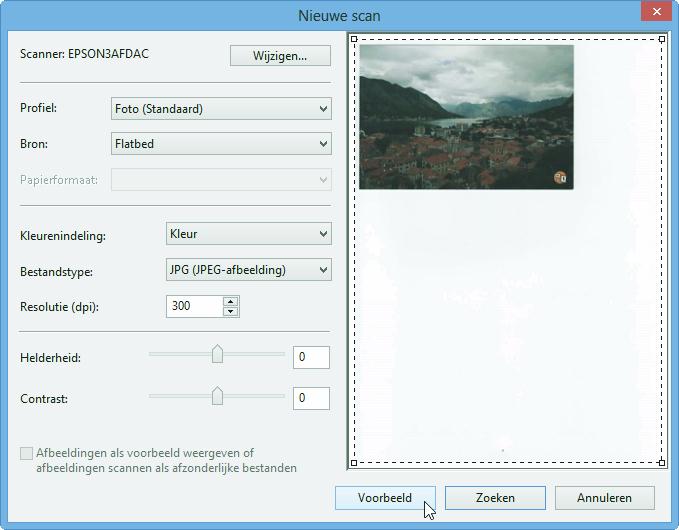Click the Resolutie (dpi) value field
This screenshot has height=530, width=679.
[x=194, y=306]
